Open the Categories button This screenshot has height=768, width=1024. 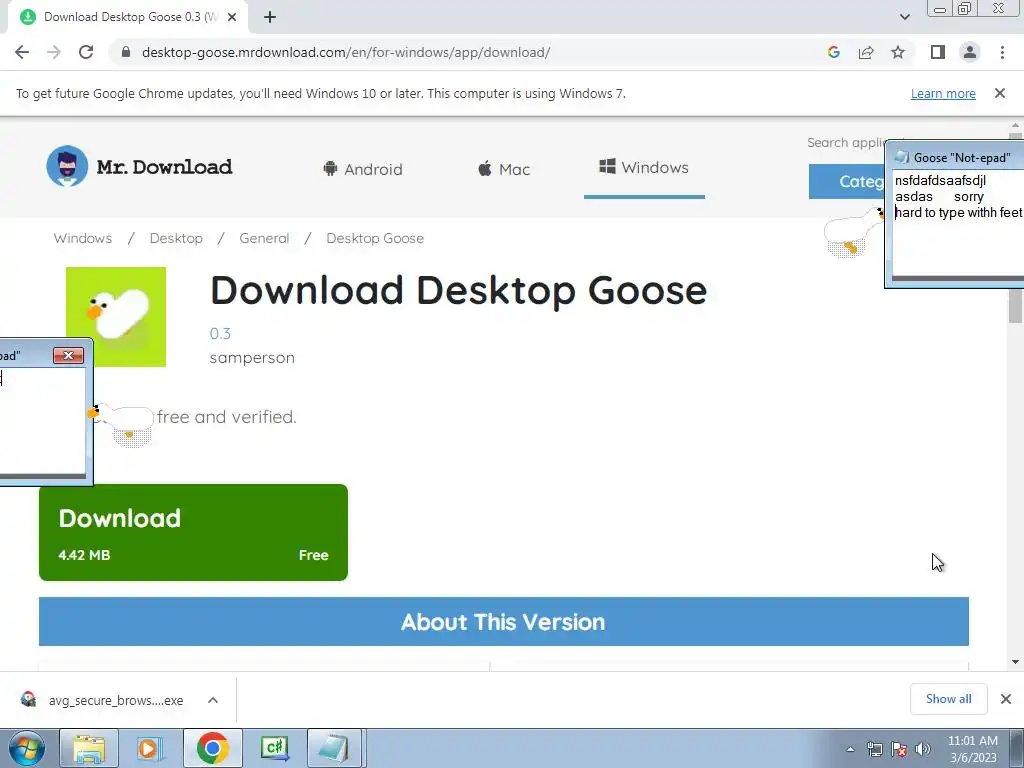(x=847, y=181)
